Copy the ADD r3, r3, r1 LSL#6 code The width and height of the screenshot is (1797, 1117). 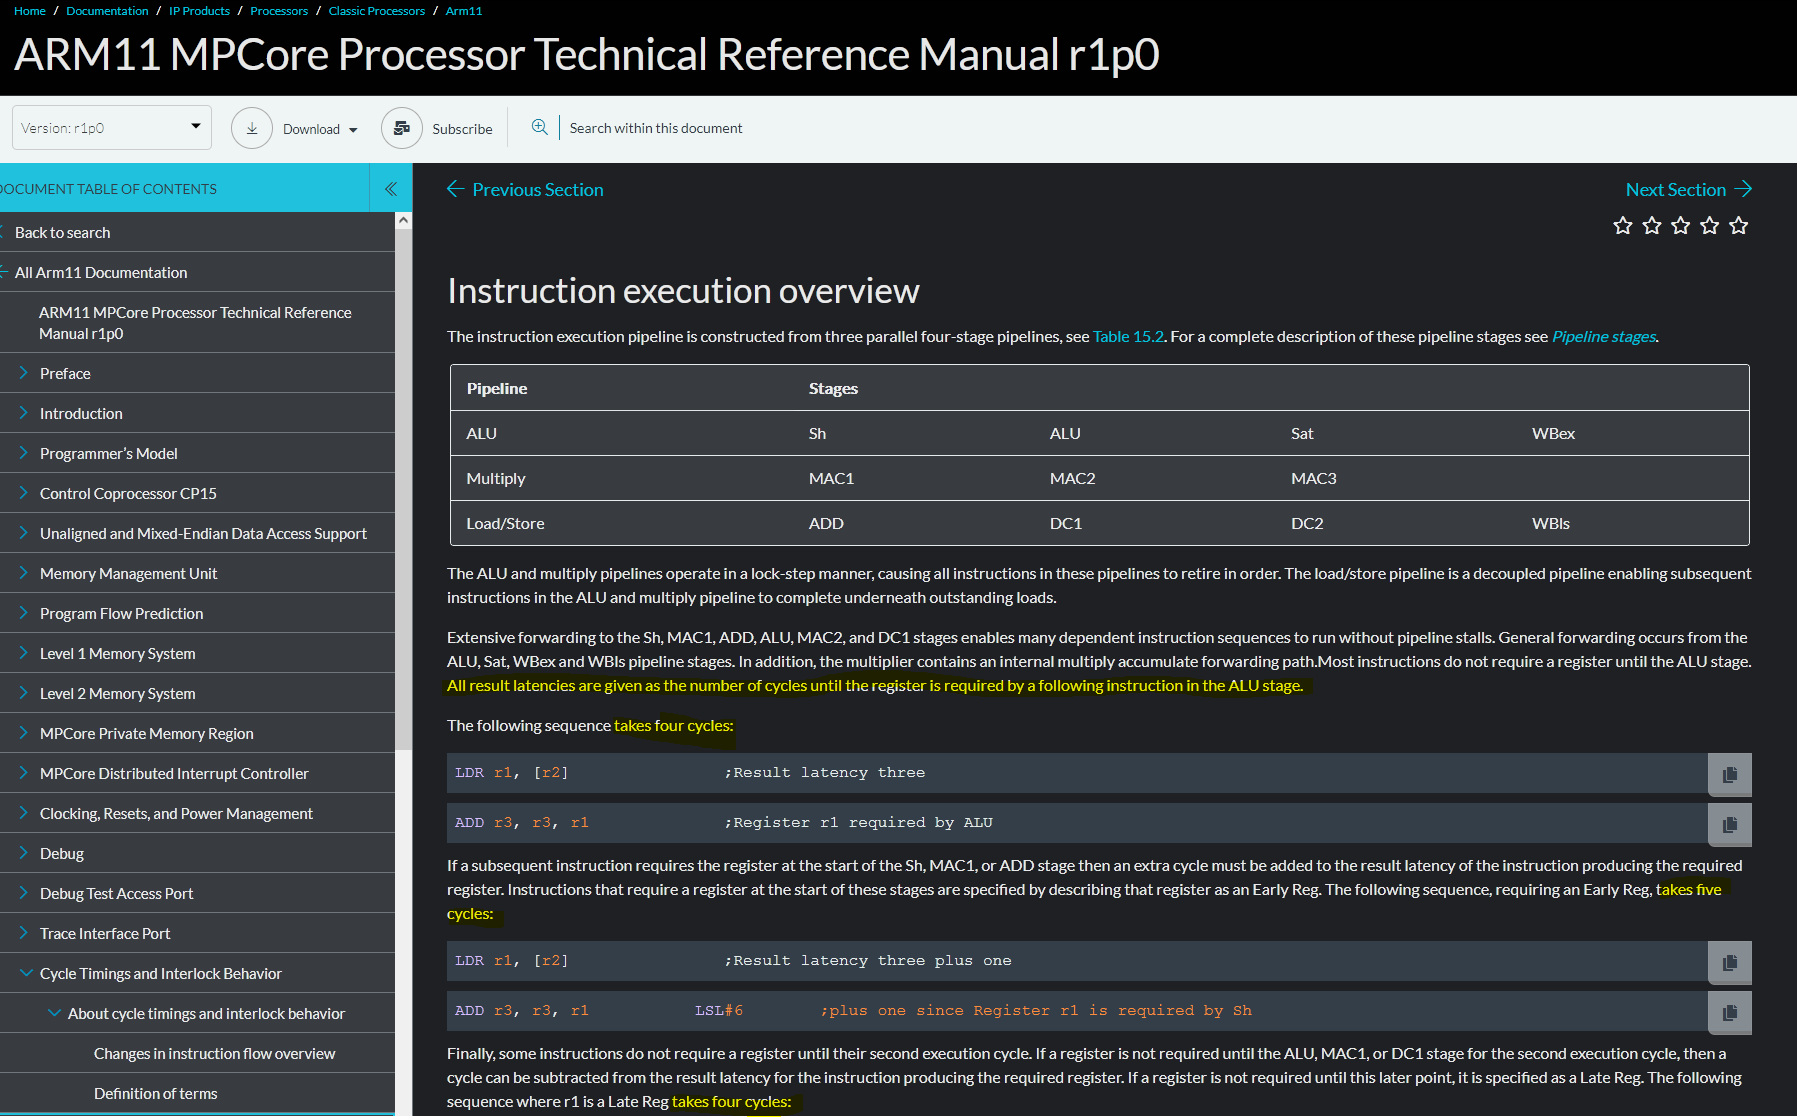click(x=1730, y=1012)
